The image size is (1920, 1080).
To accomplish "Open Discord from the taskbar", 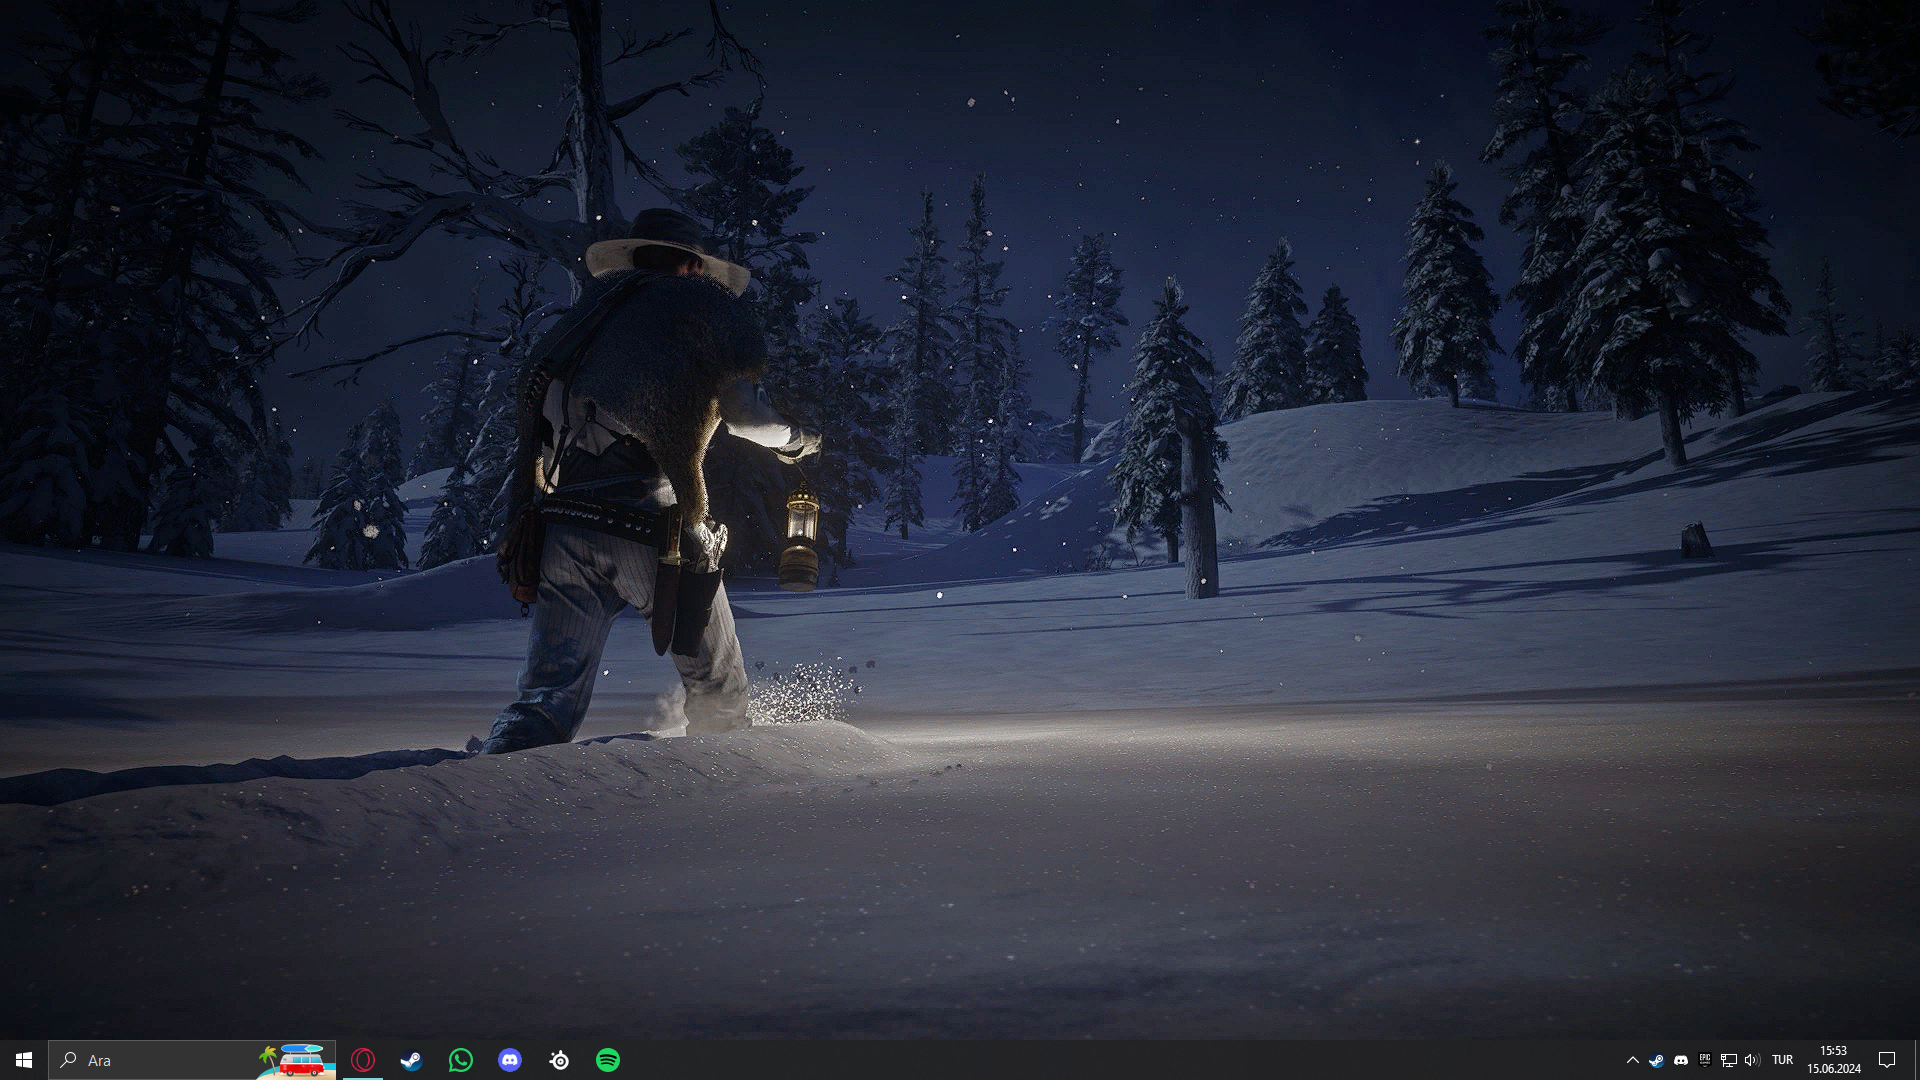I will click(x=509, y=1060).
